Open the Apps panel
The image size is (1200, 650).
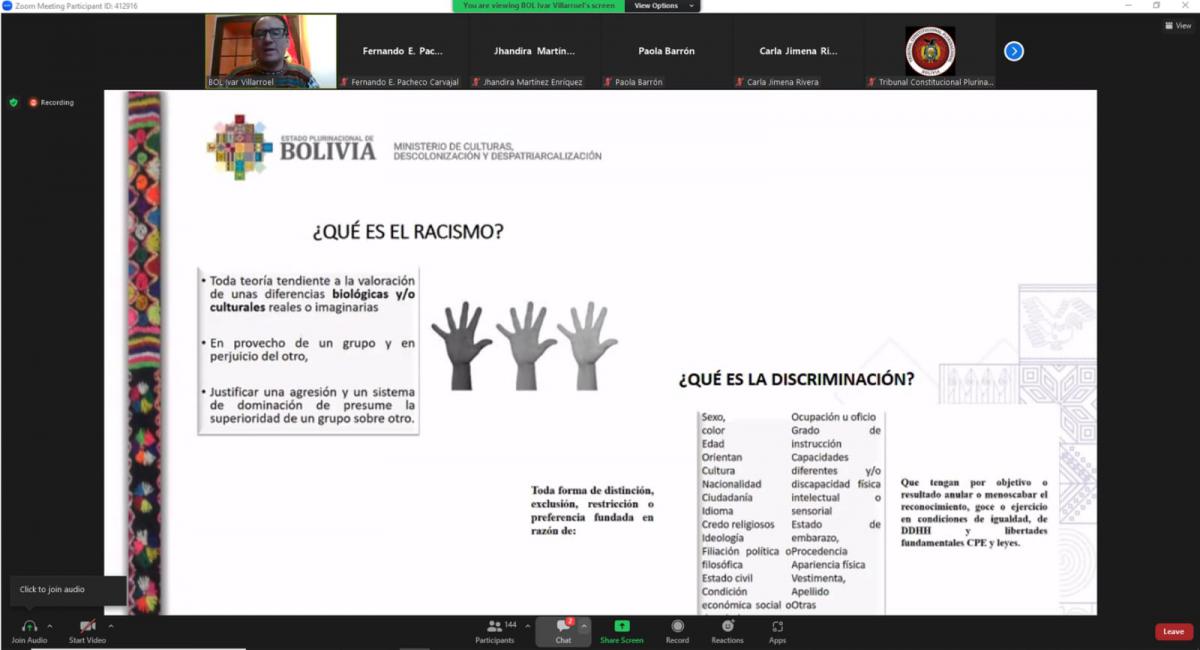[x=777, y=626]
